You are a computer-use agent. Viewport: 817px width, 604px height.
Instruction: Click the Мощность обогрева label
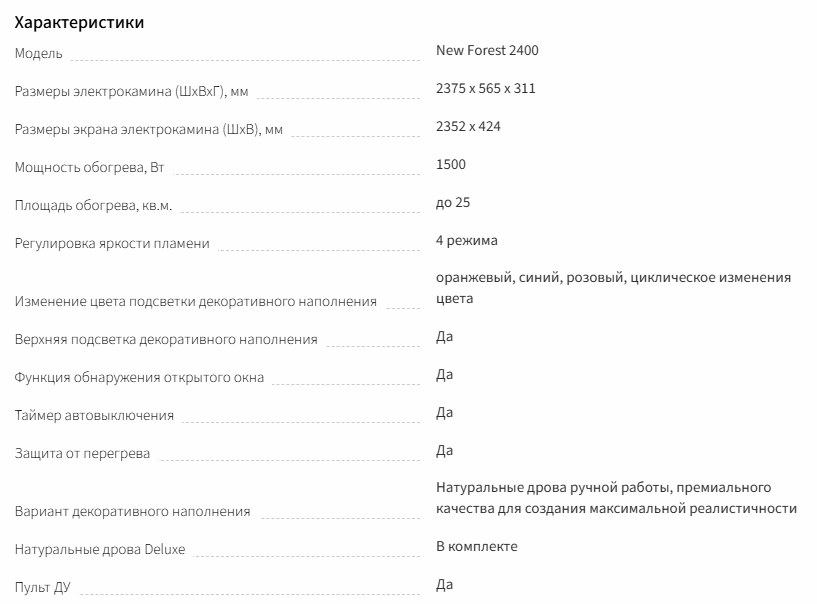89,168
